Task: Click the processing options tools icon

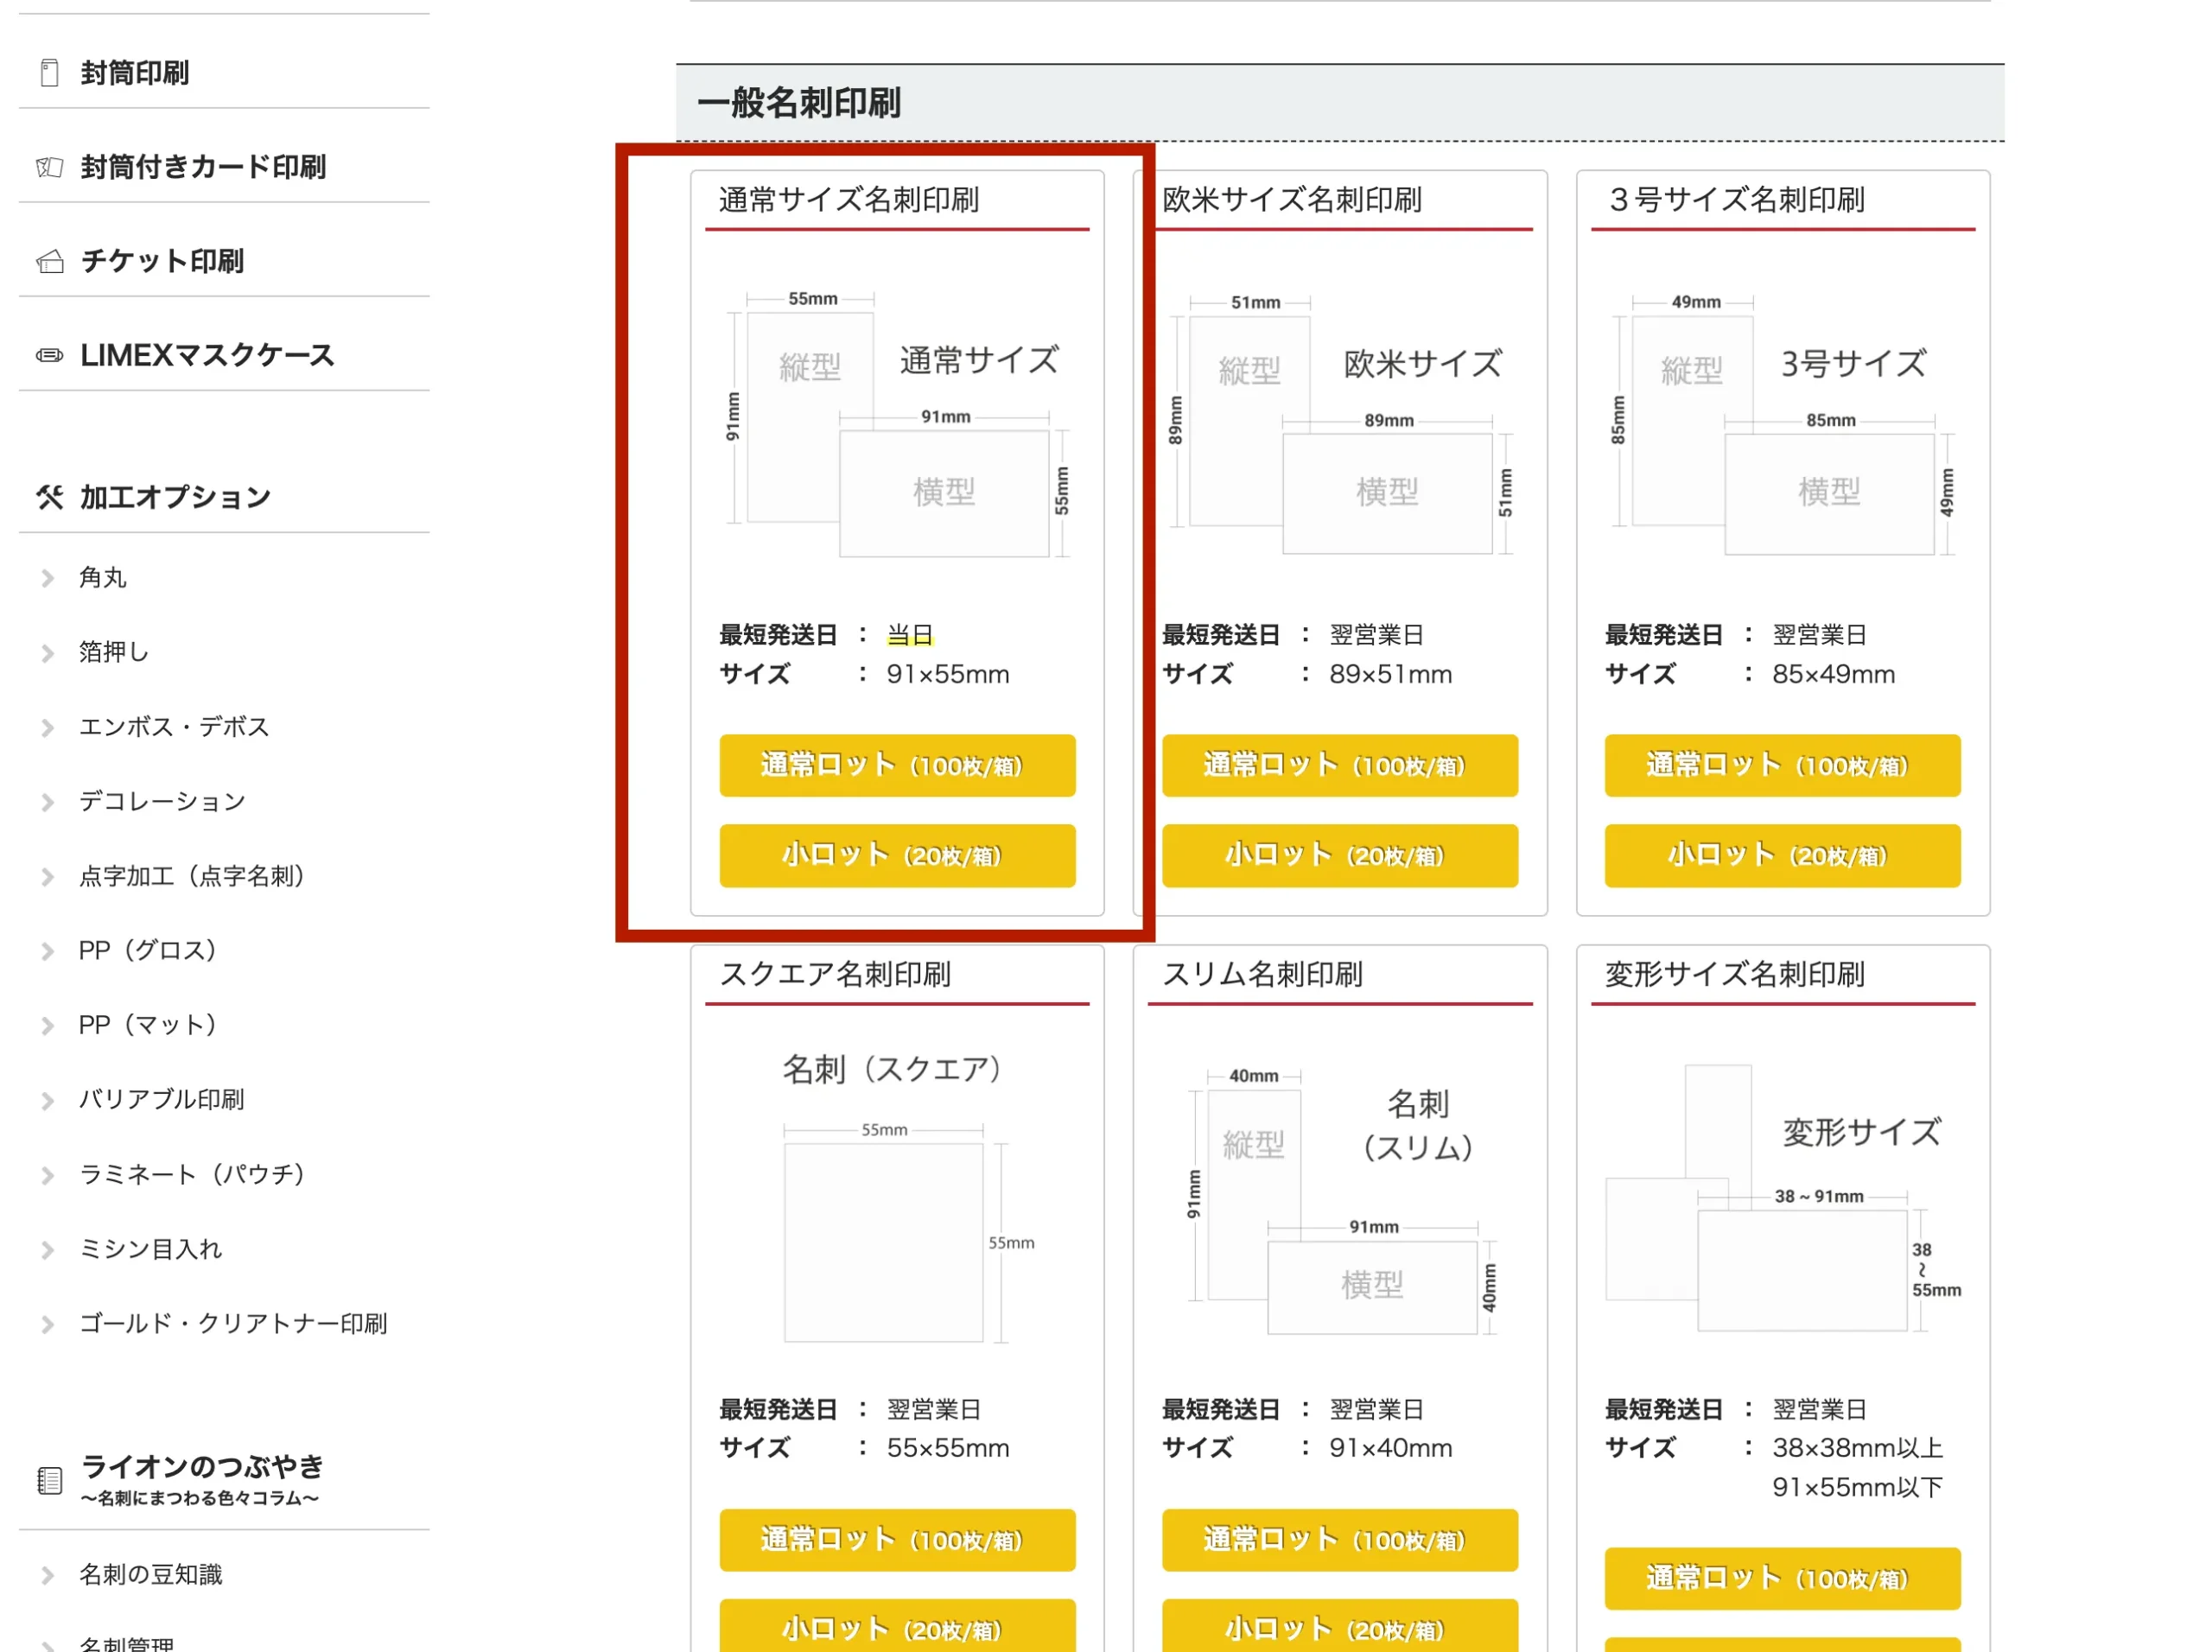Action: pyautogui.click(x=49, y=497)
